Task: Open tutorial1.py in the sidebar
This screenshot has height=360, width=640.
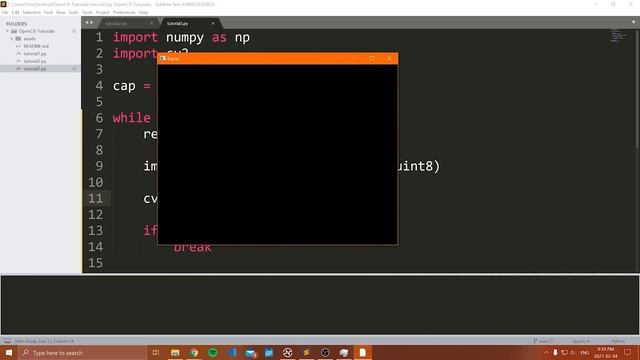Action: click(x=35, y=53)
